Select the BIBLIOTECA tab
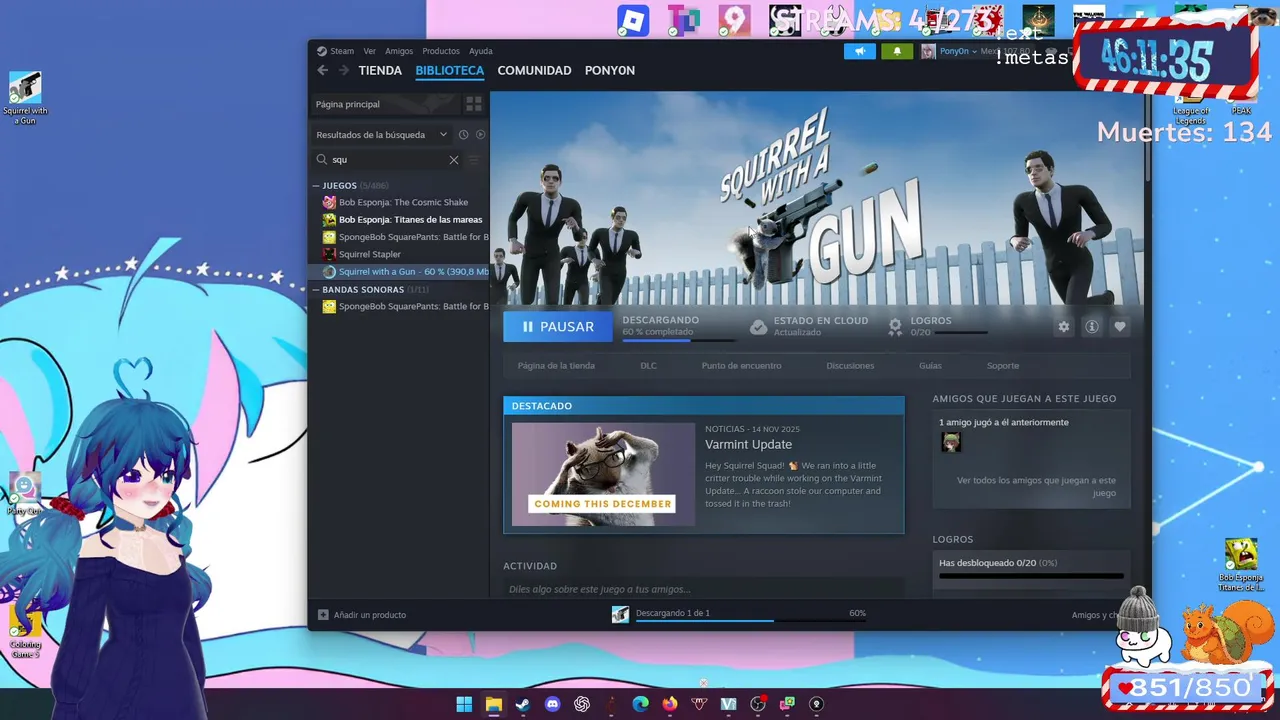The image size is (1280, 720). point(450,70)
